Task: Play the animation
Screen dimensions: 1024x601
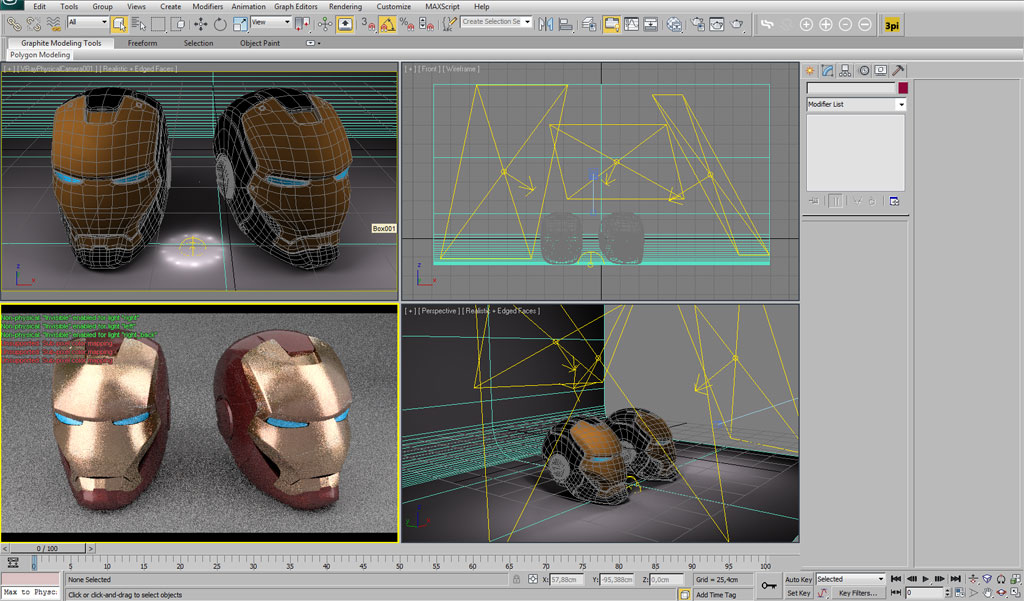Action: coord(925,579)
